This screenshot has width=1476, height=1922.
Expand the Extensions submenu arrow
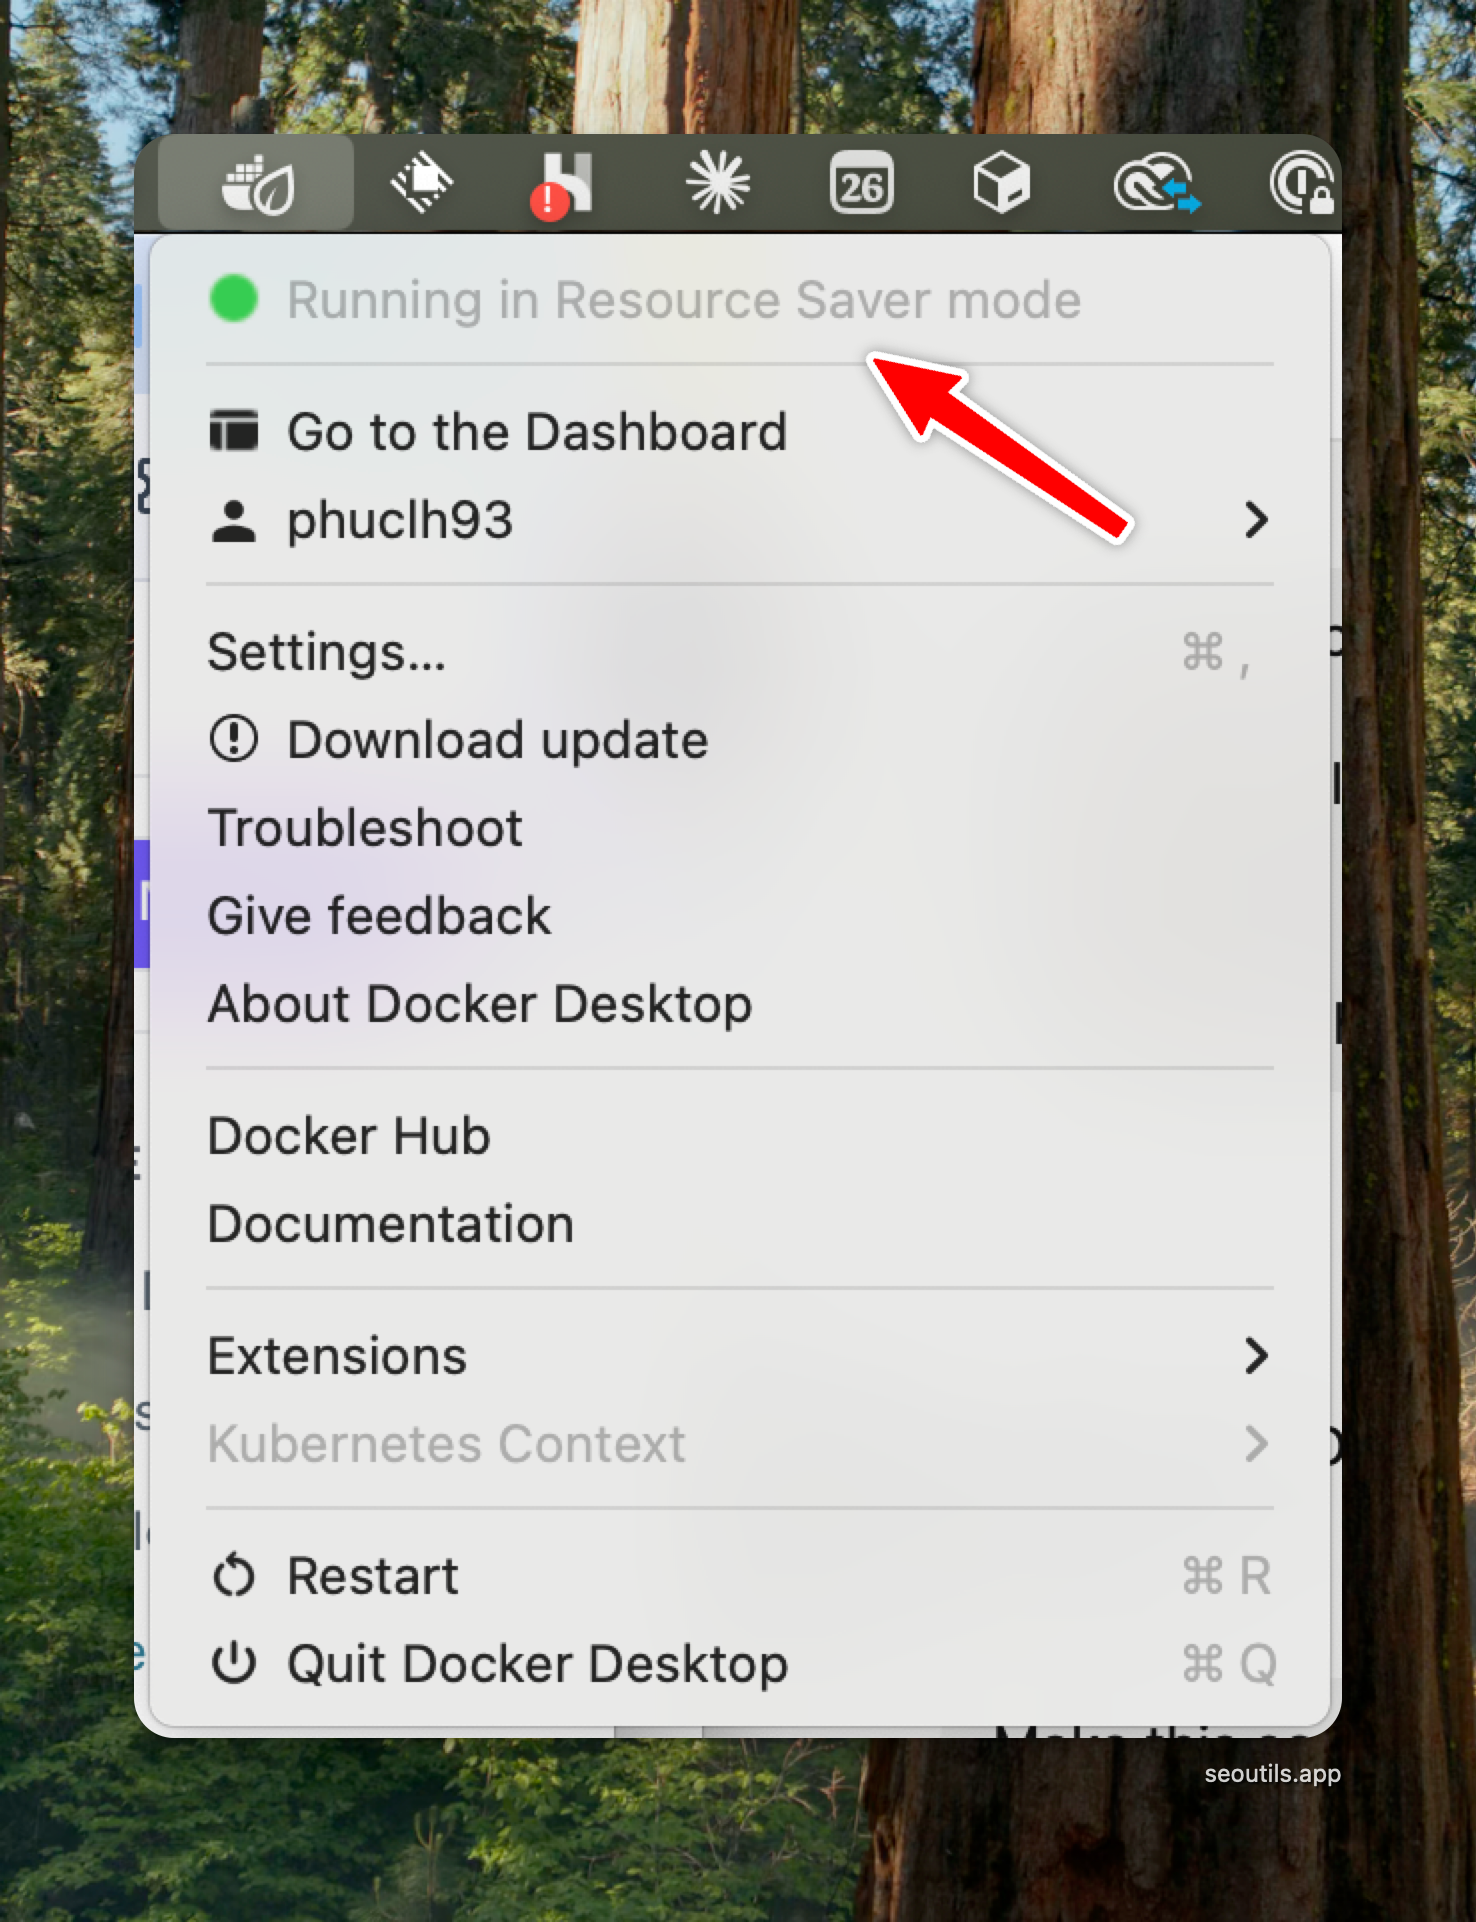(1256, 1356)
